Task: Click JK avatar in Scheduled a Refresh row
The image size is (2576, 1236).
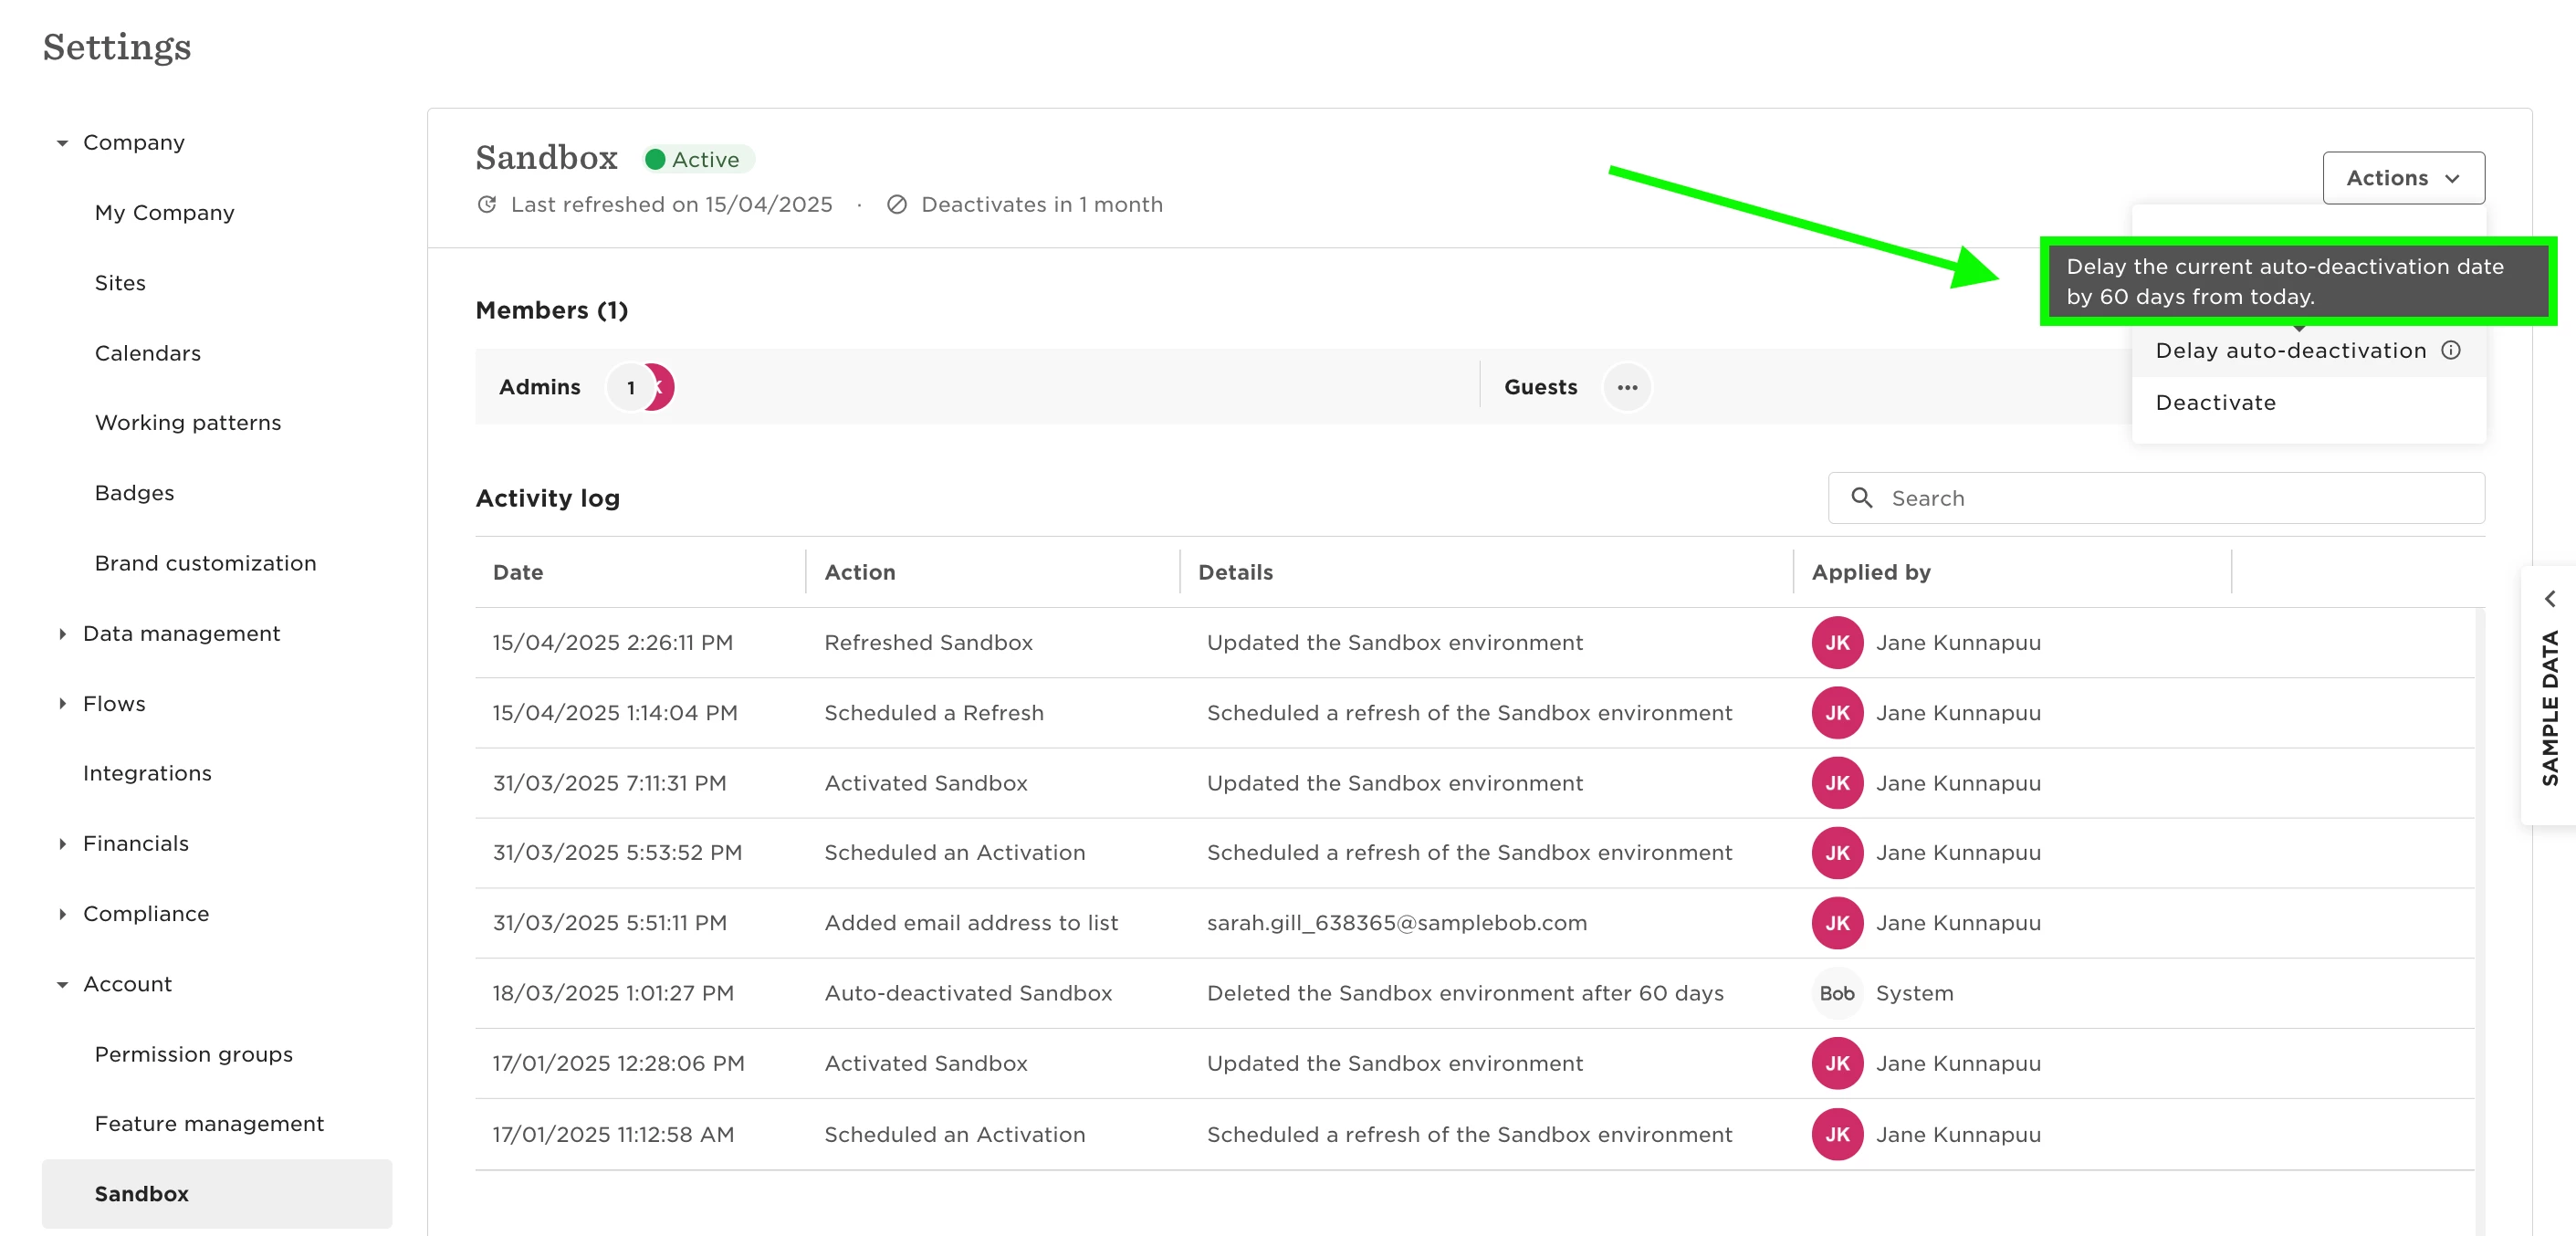Action: (x=1837, y=713)
